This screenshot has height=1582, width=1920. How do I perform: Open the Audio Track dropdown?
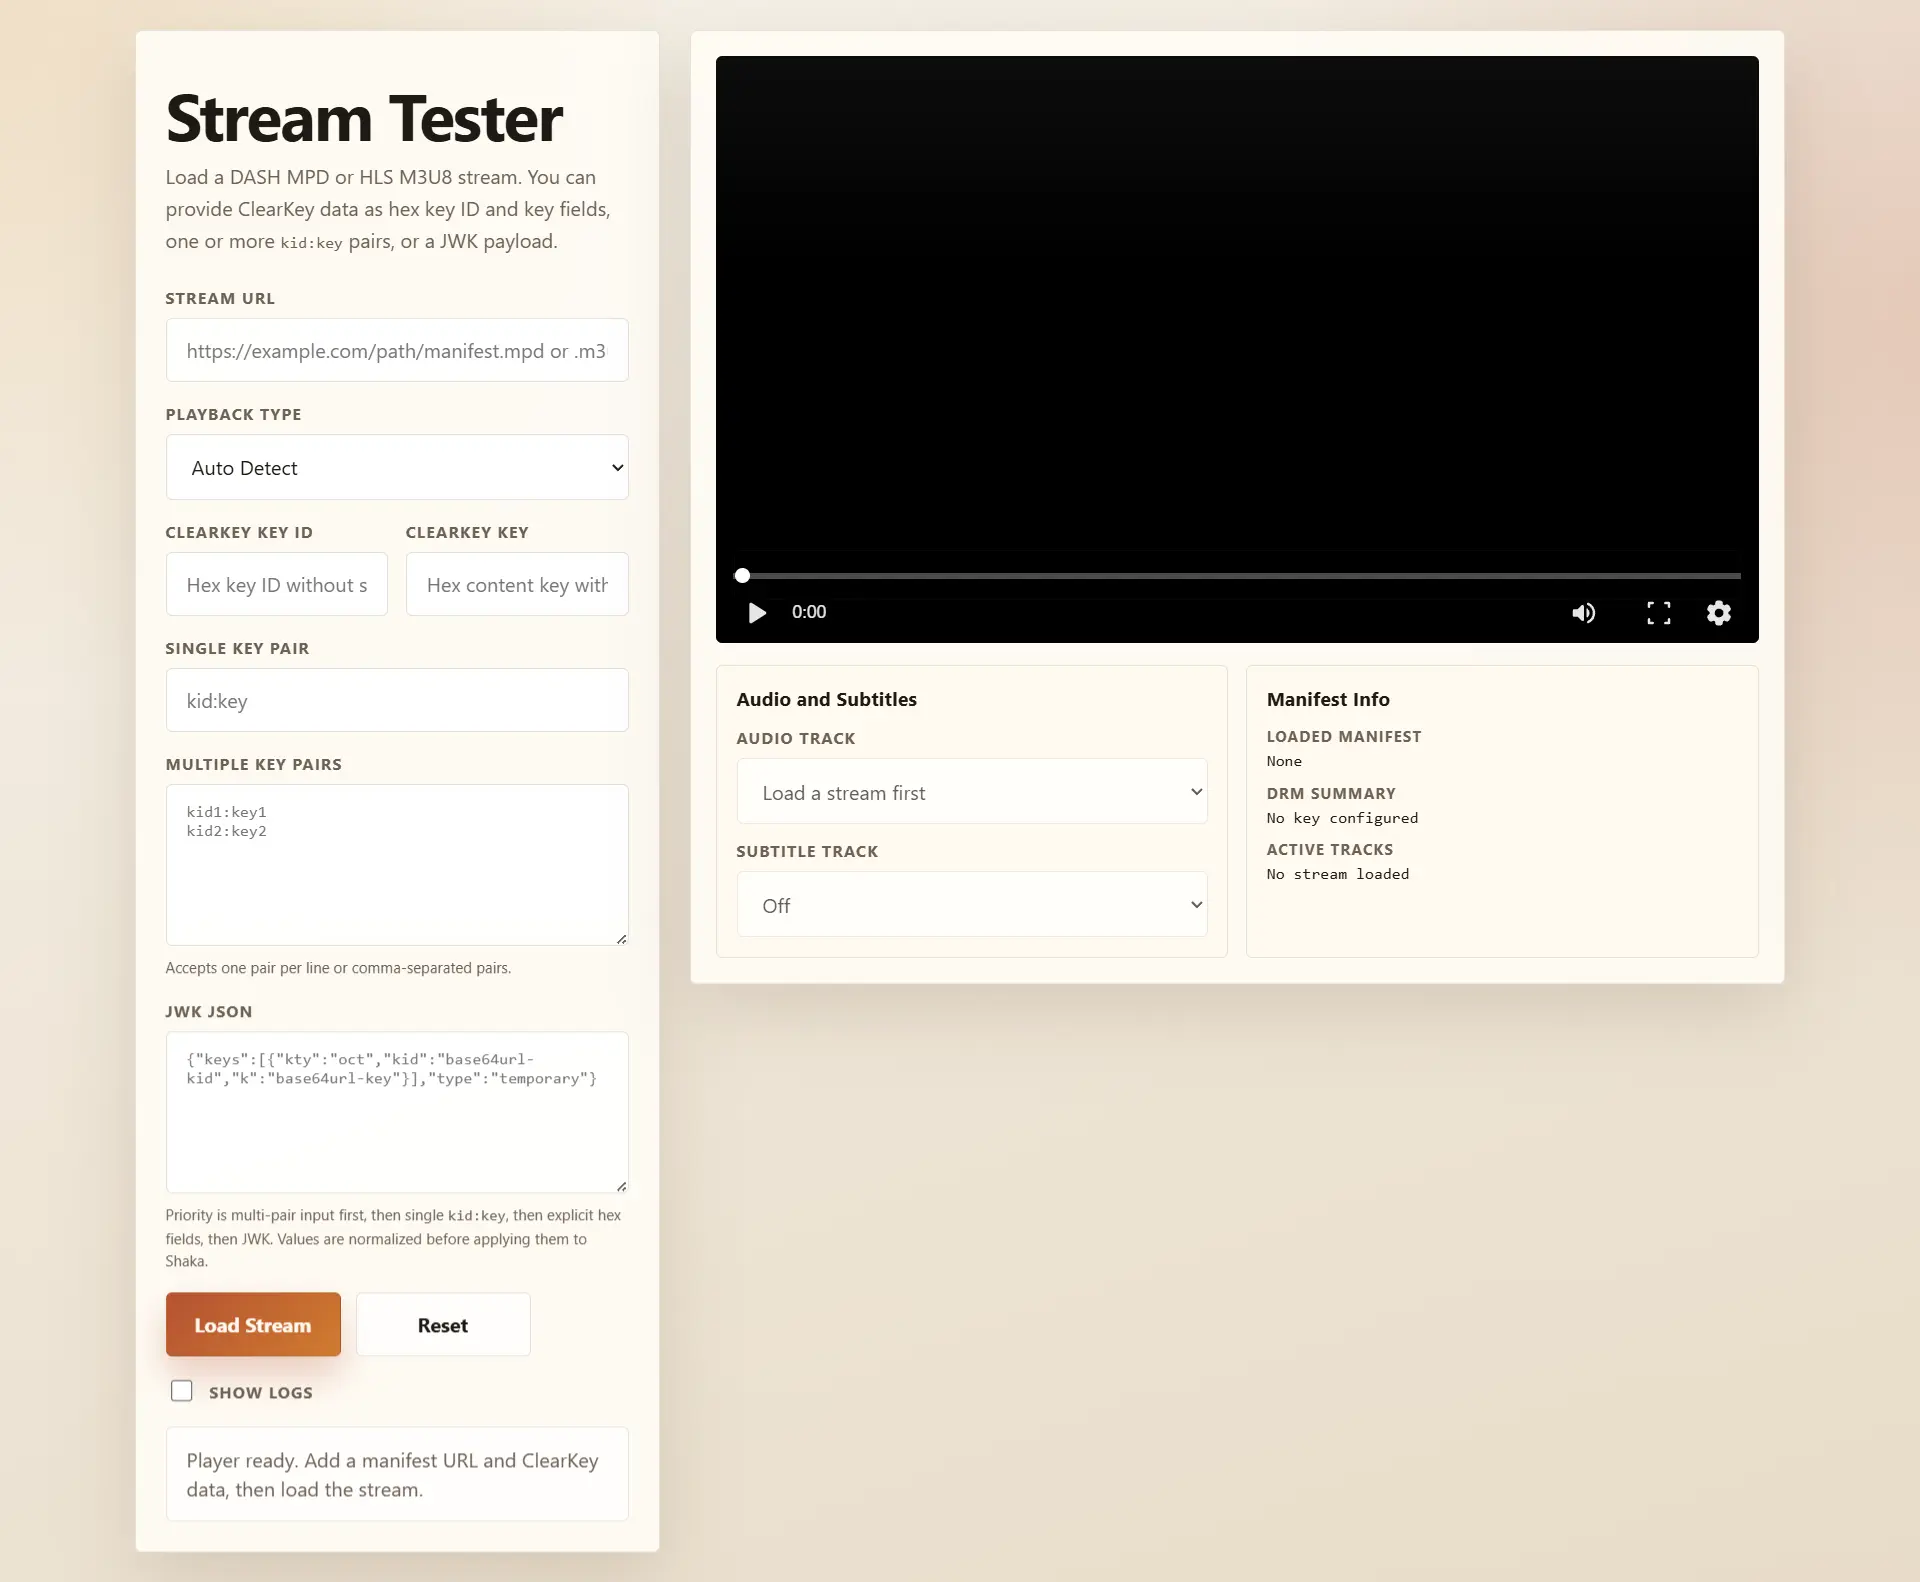[x=972, y=791]
